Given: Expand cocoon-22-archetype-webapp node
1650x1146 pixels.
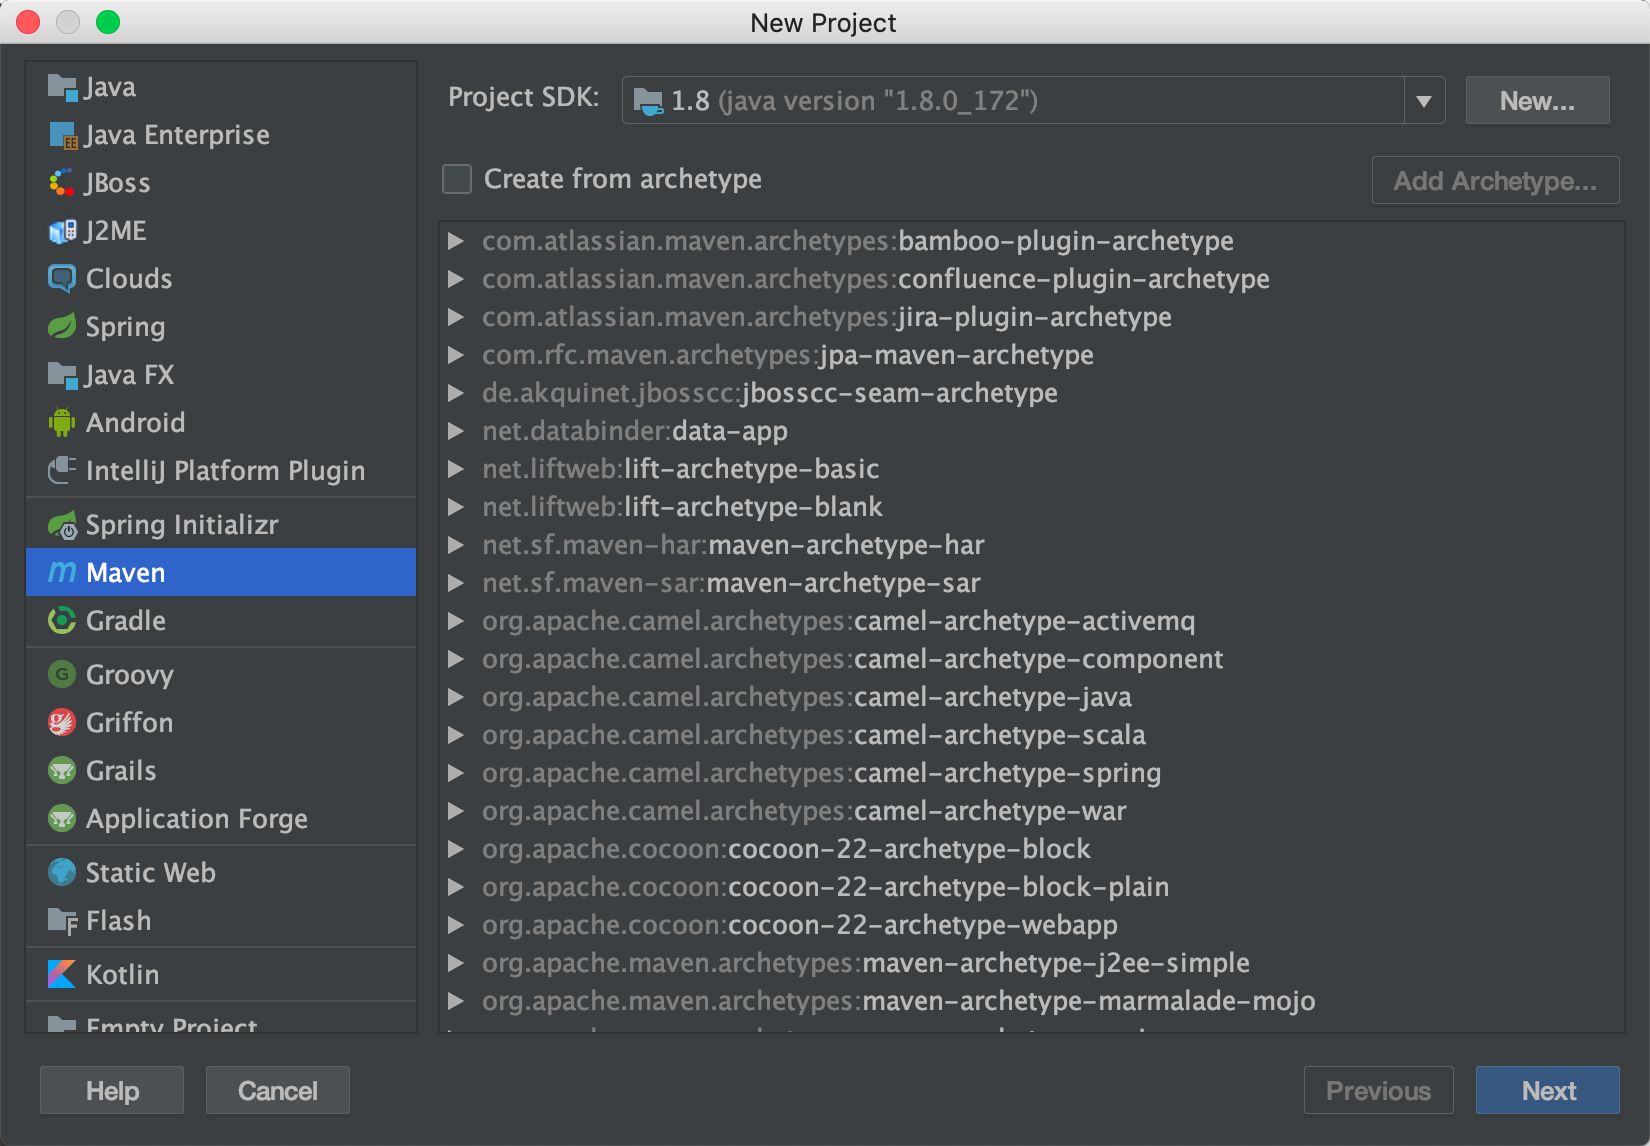Looking at the screenshot, I should 456,925.
